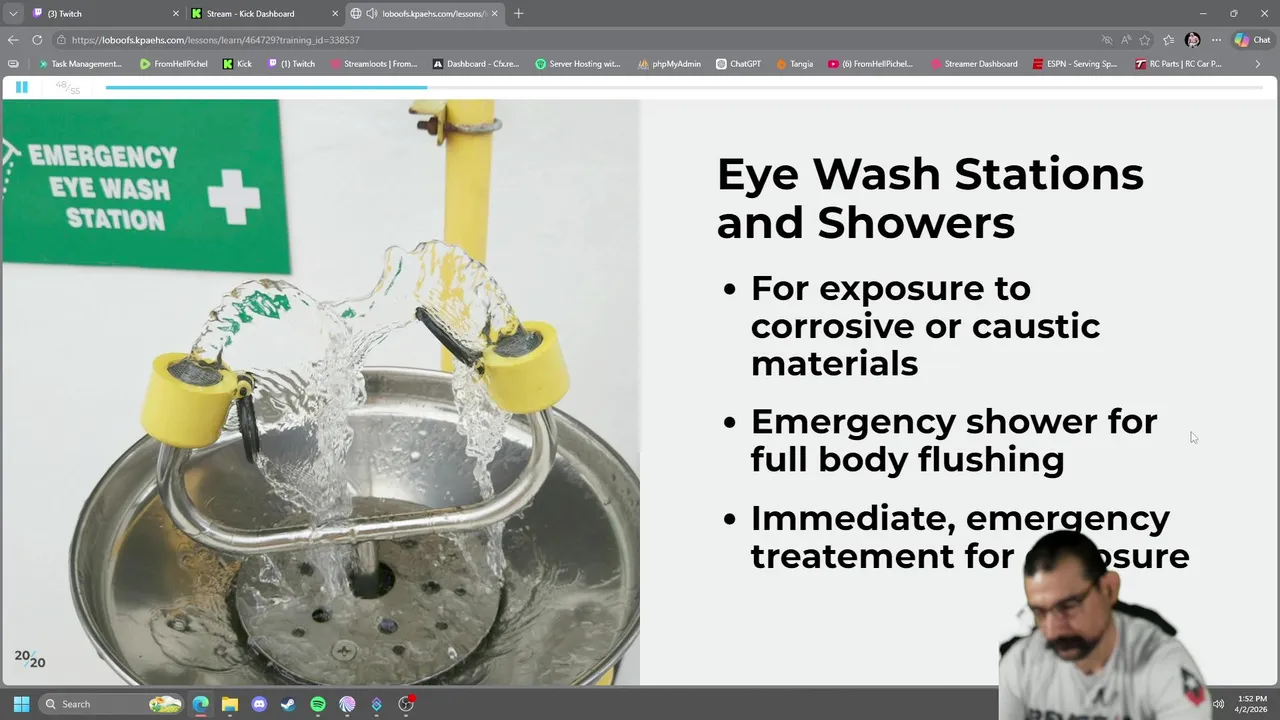Open the (1) Twitch bookmark

point(291,64)
